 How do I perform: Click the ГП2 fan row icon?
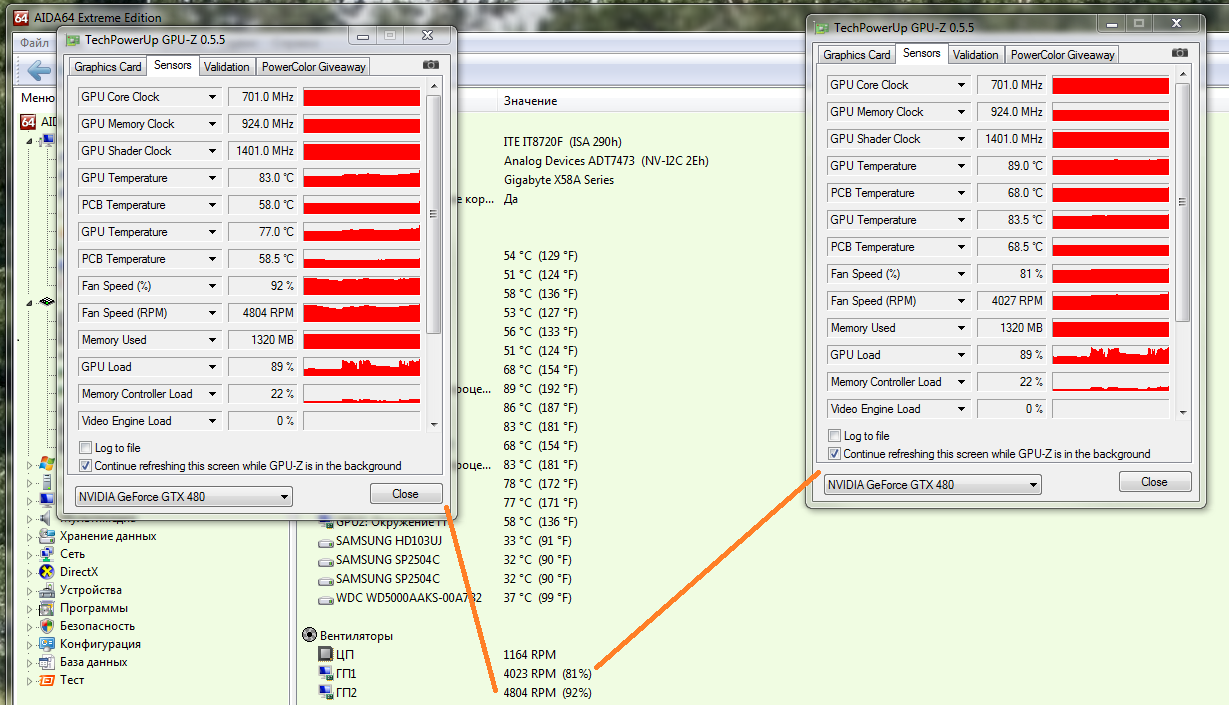[x=325, y=692]
